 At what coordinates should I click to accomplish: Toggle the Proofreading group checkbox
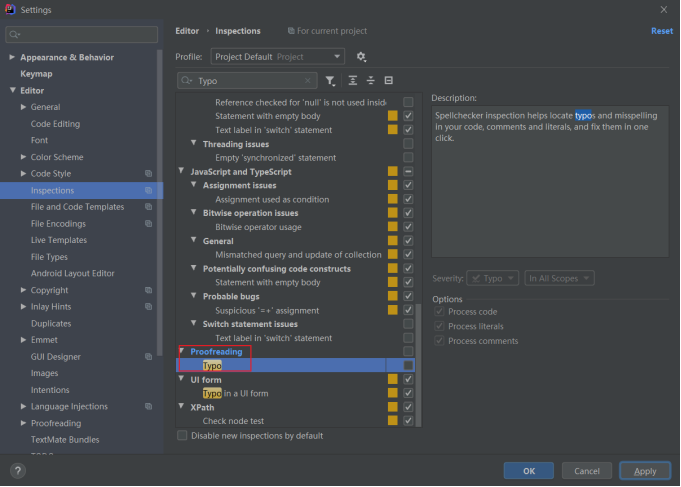pyautogui.click(x=408, y=351)
